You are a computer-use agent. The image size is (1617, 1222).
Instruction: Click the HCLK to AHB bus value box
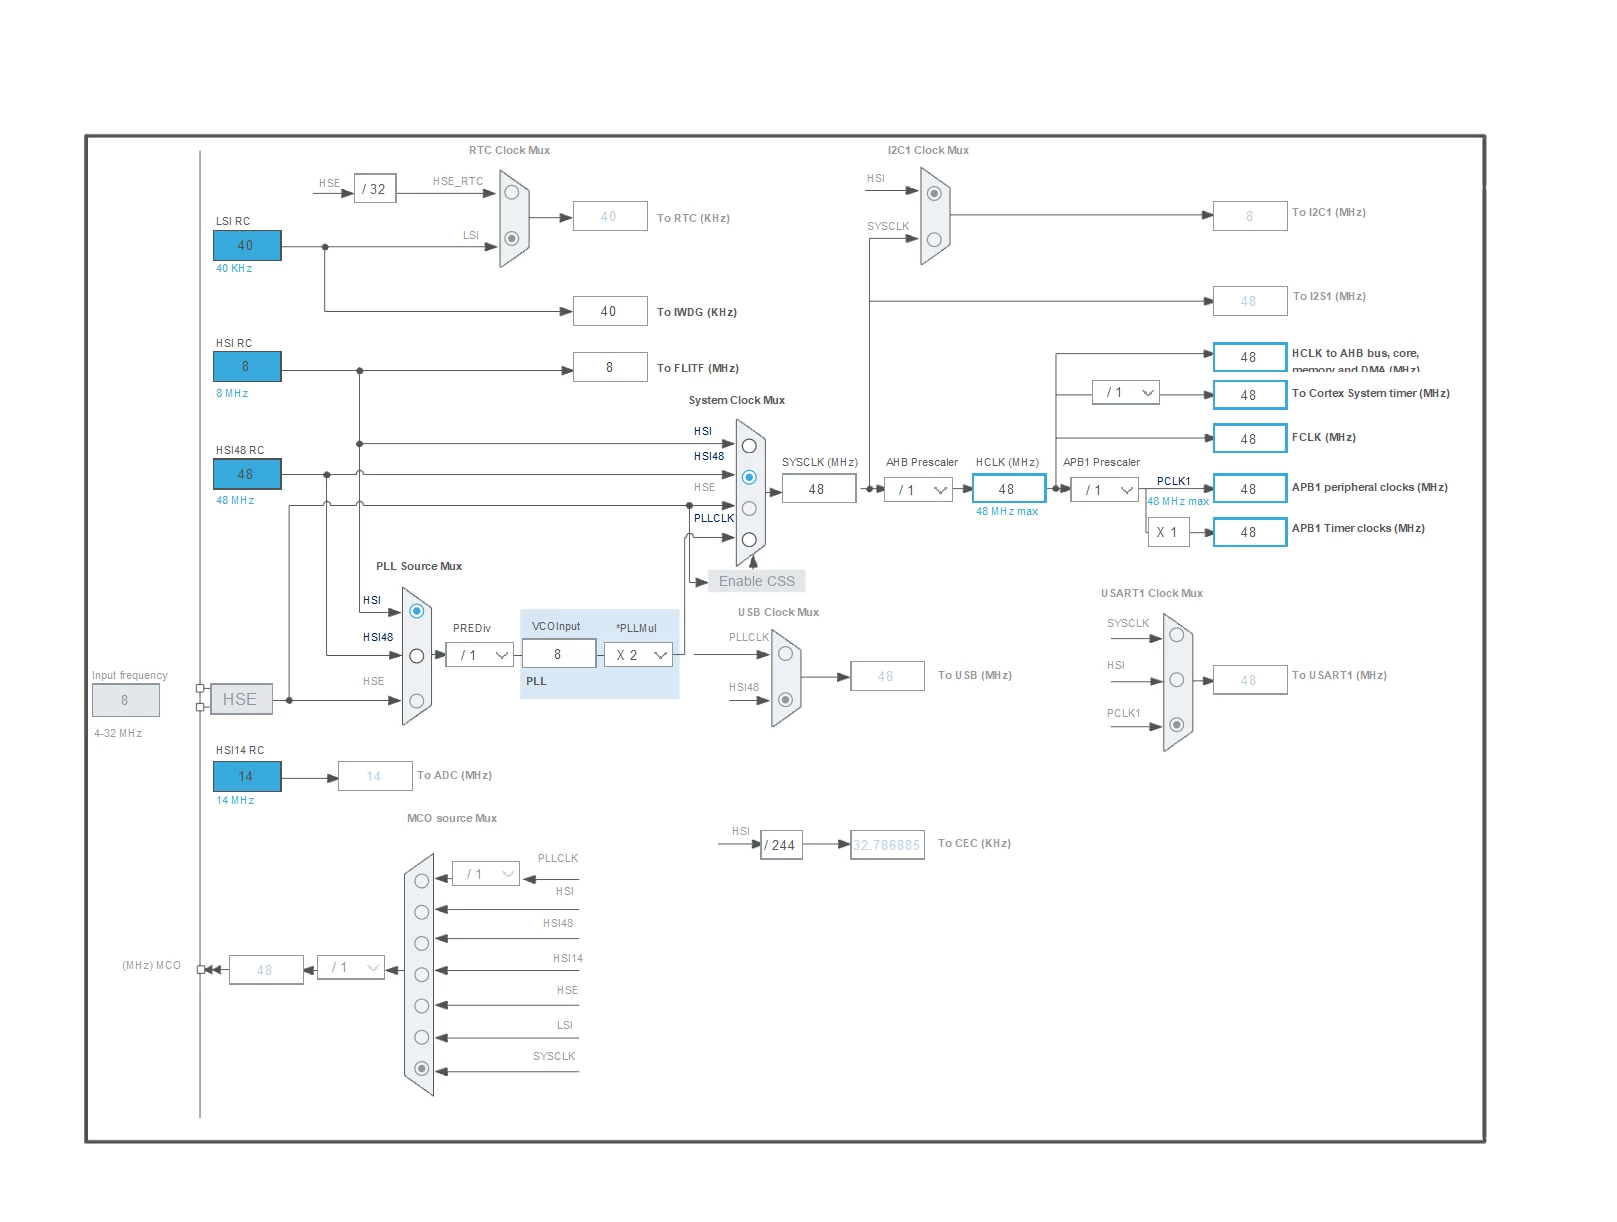coord(1250,357)
